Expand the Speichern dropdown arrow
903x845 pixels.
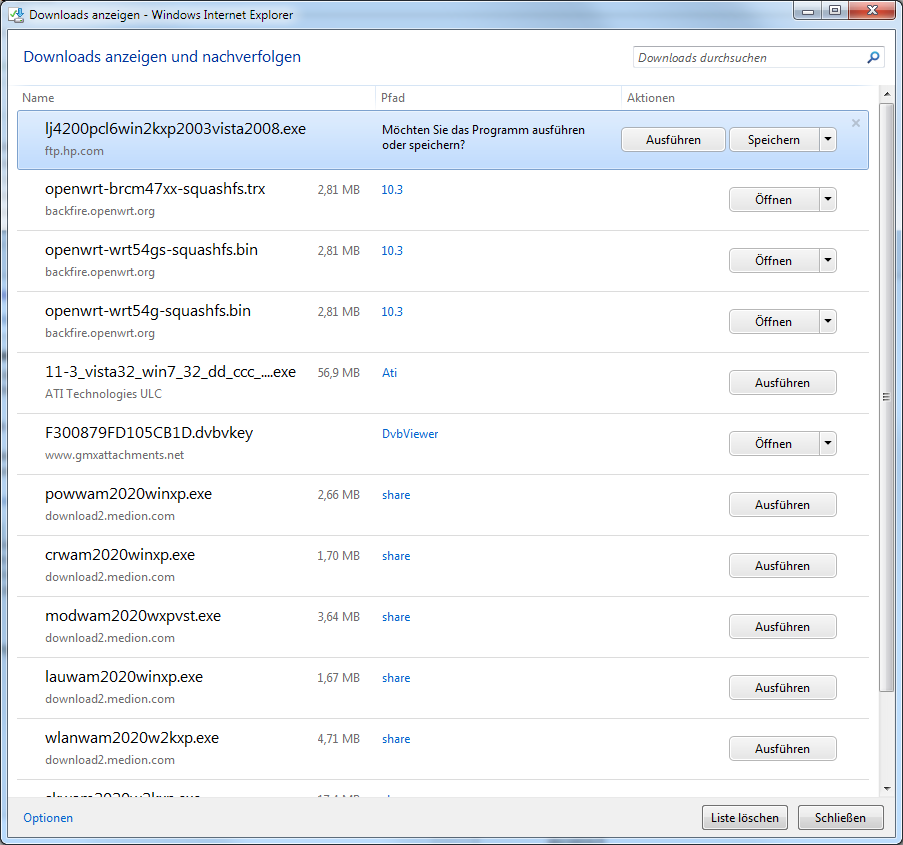(828, 139)
